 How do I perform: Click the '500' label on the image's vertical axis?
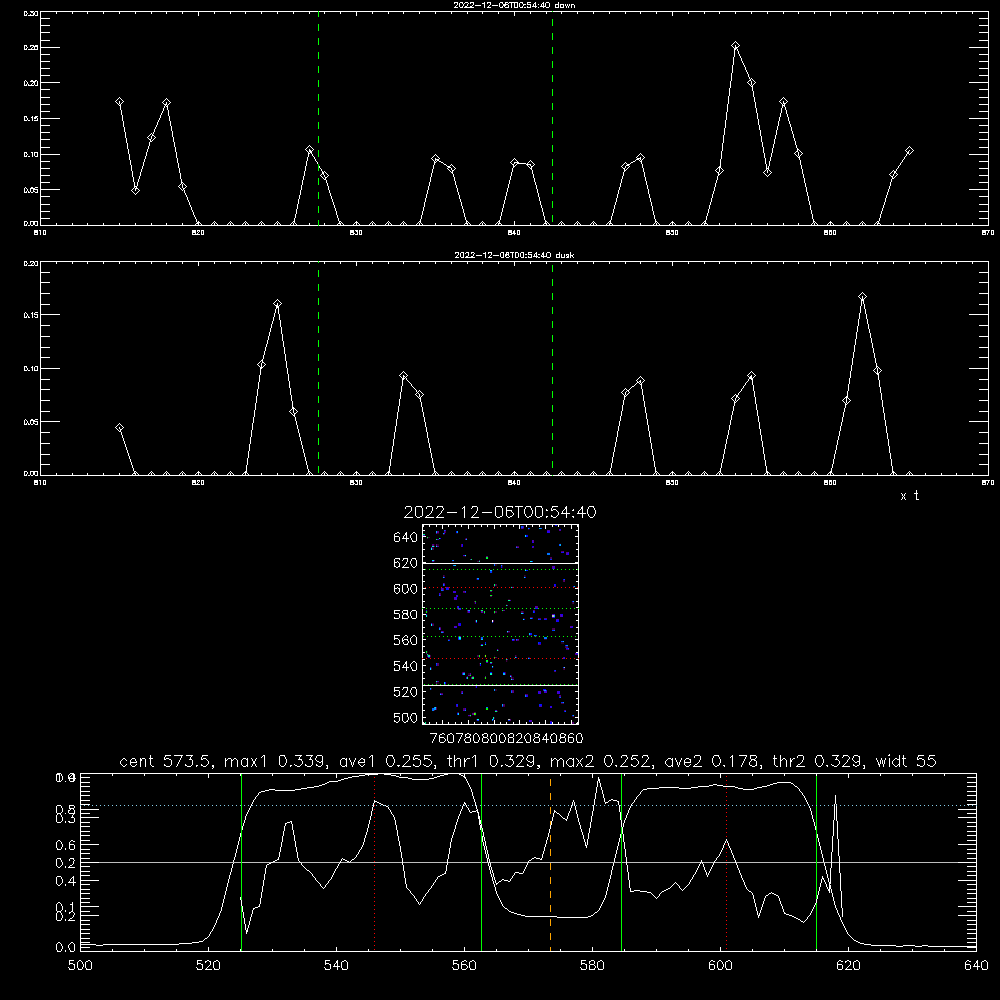[406, 717]
